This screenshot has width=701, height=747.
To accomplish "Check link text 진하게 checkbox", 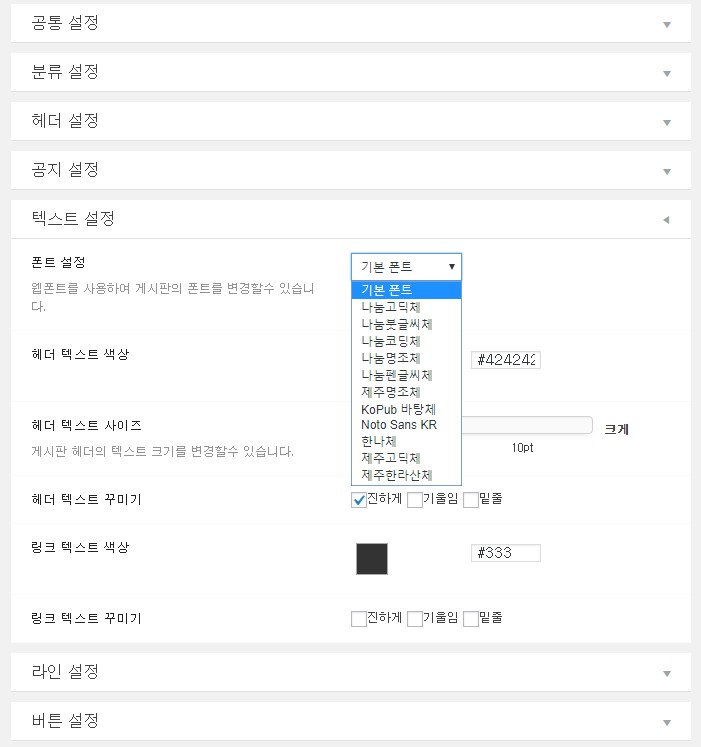I will [359, 619].
